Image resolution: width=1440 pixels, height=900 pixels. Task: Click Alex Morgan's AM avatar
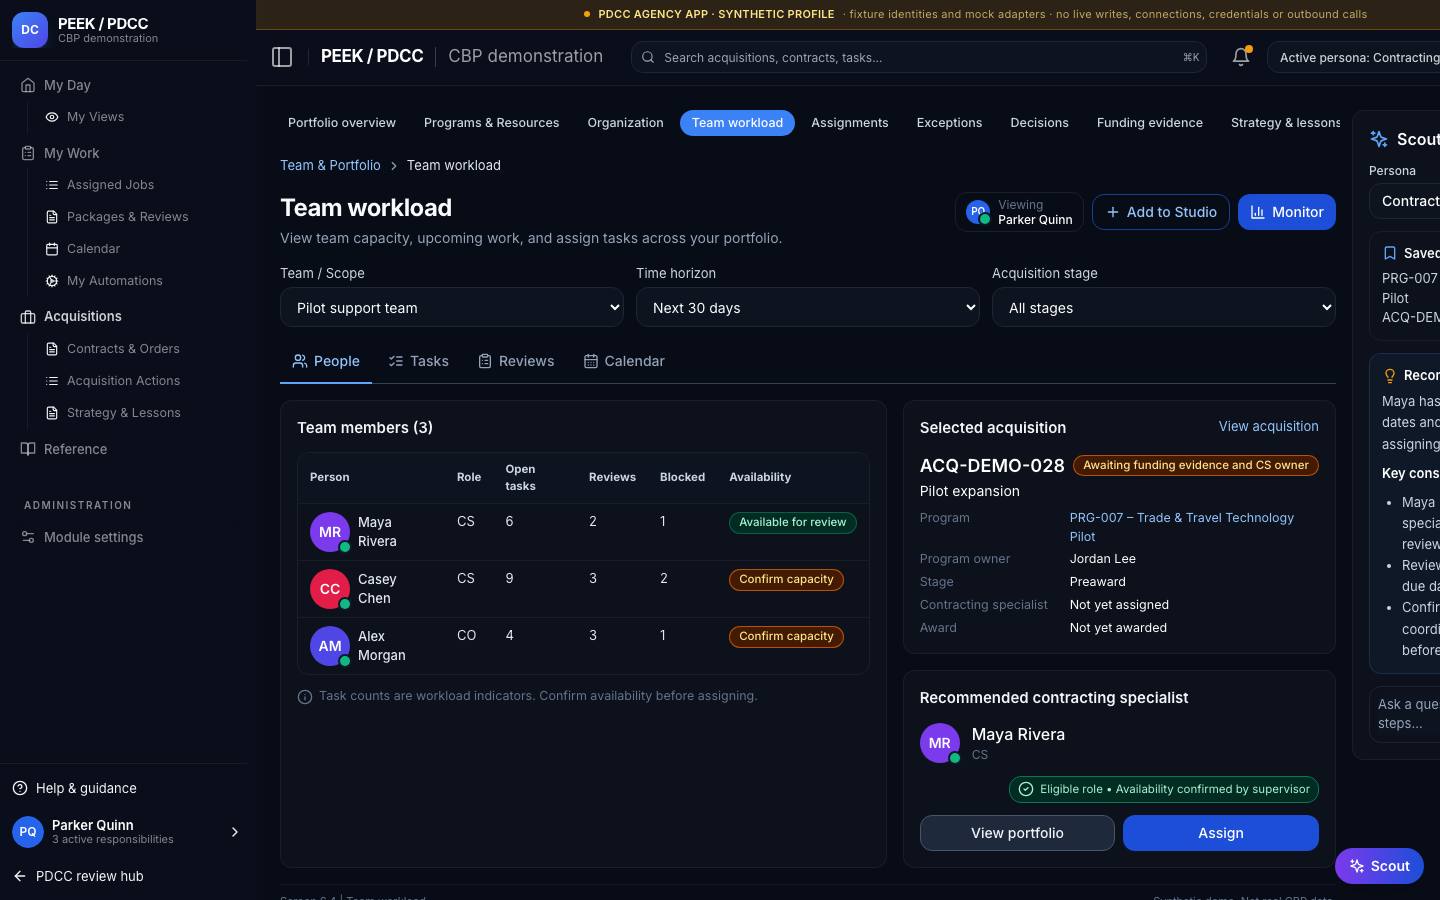tap(330, 646)
